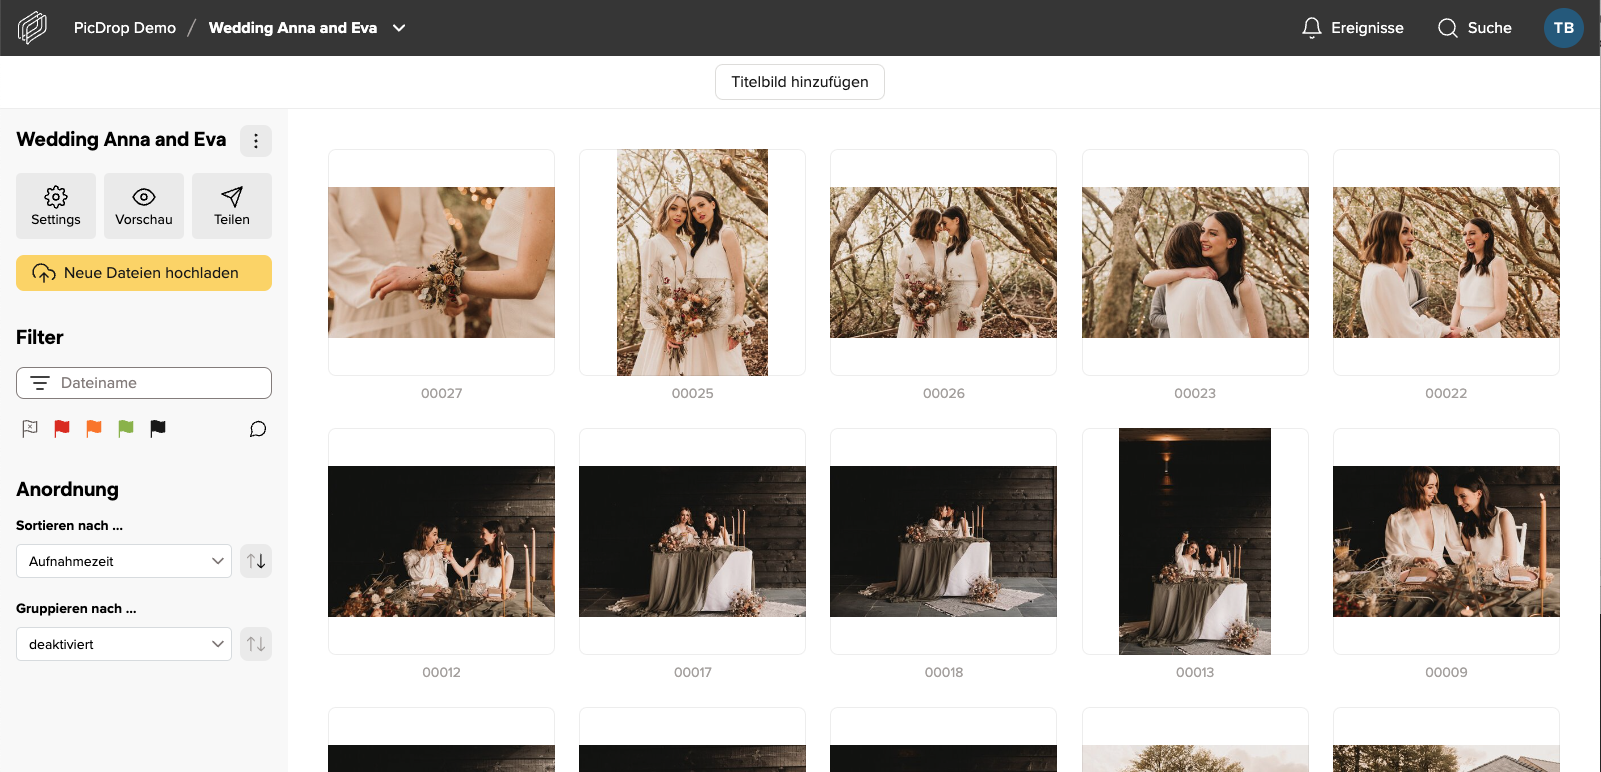Filter by unflagged outline flag
The image size is (1601, 772).
pos(30,428)
